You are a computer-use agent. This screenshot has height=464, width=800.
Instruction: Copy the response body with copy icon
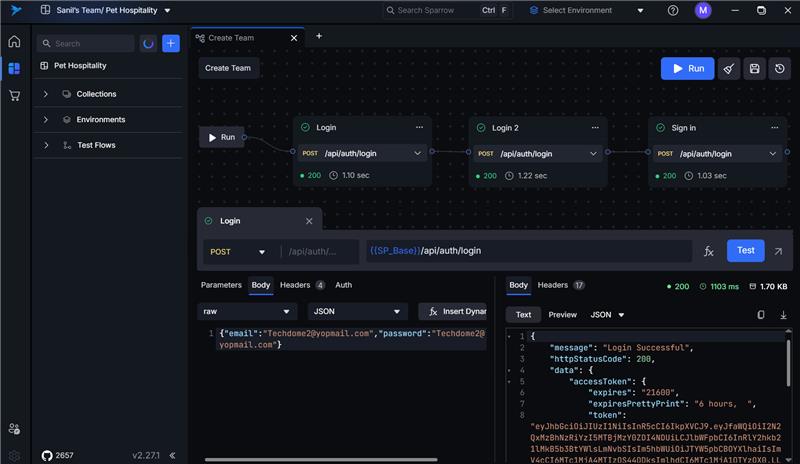pyautogui.click(x=761, y=315)
